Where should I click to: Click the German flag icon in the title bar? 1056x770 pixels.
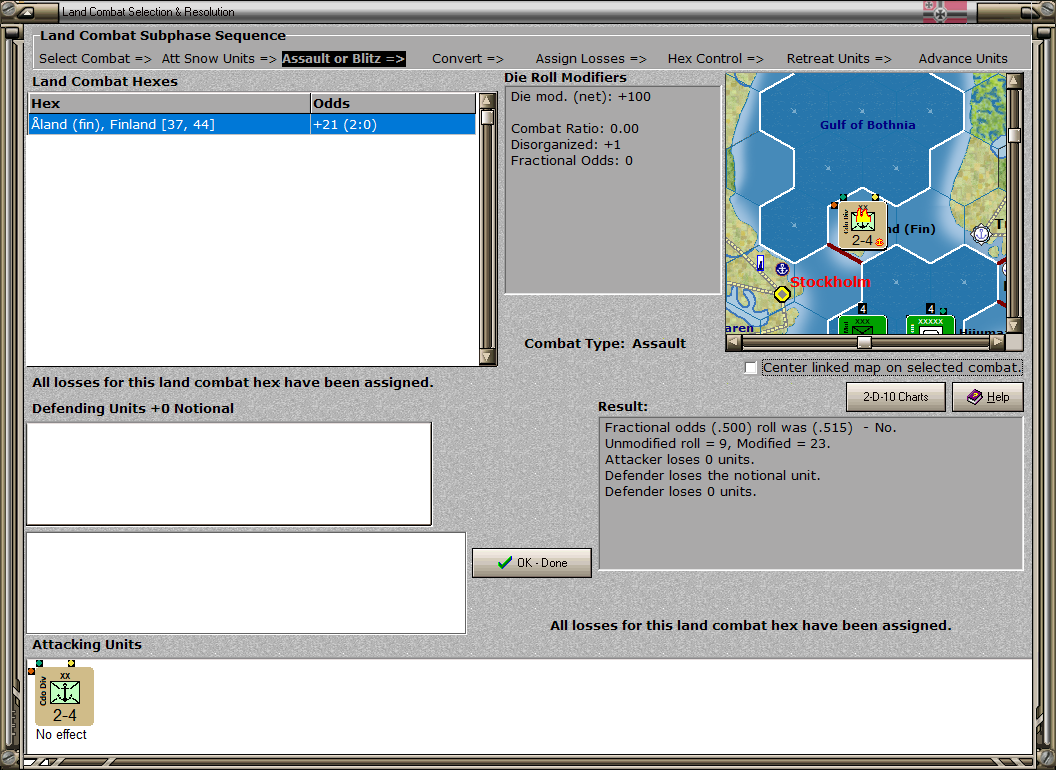[x=944, y=11]
